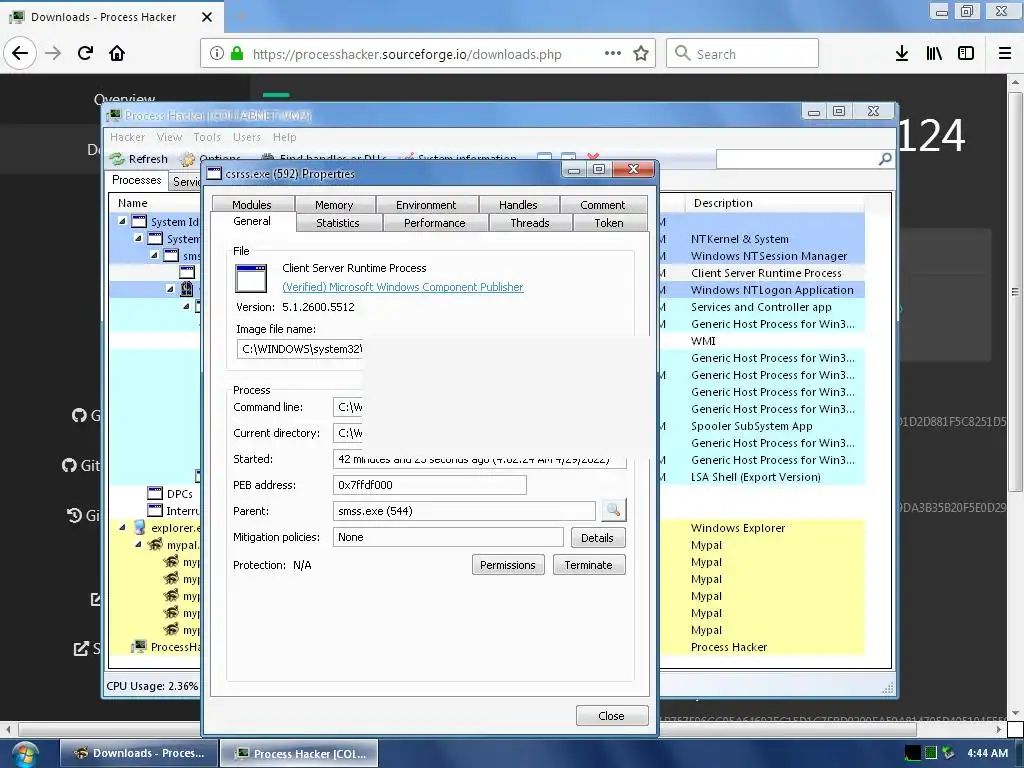
Task: Click the Parent smss.exe (544) field
Action: click(464, 511)
